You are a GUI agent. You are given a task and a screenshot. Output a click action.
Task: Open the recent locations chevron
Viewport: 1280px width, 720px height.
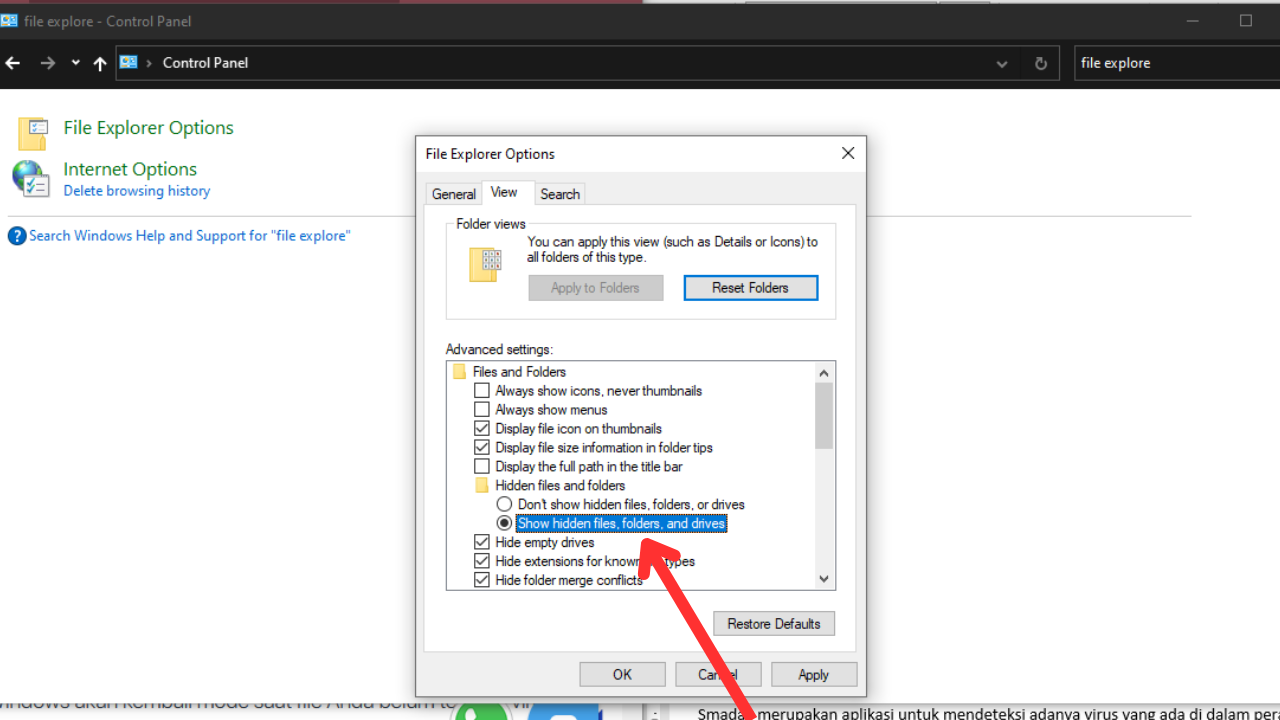pos(75,63)
